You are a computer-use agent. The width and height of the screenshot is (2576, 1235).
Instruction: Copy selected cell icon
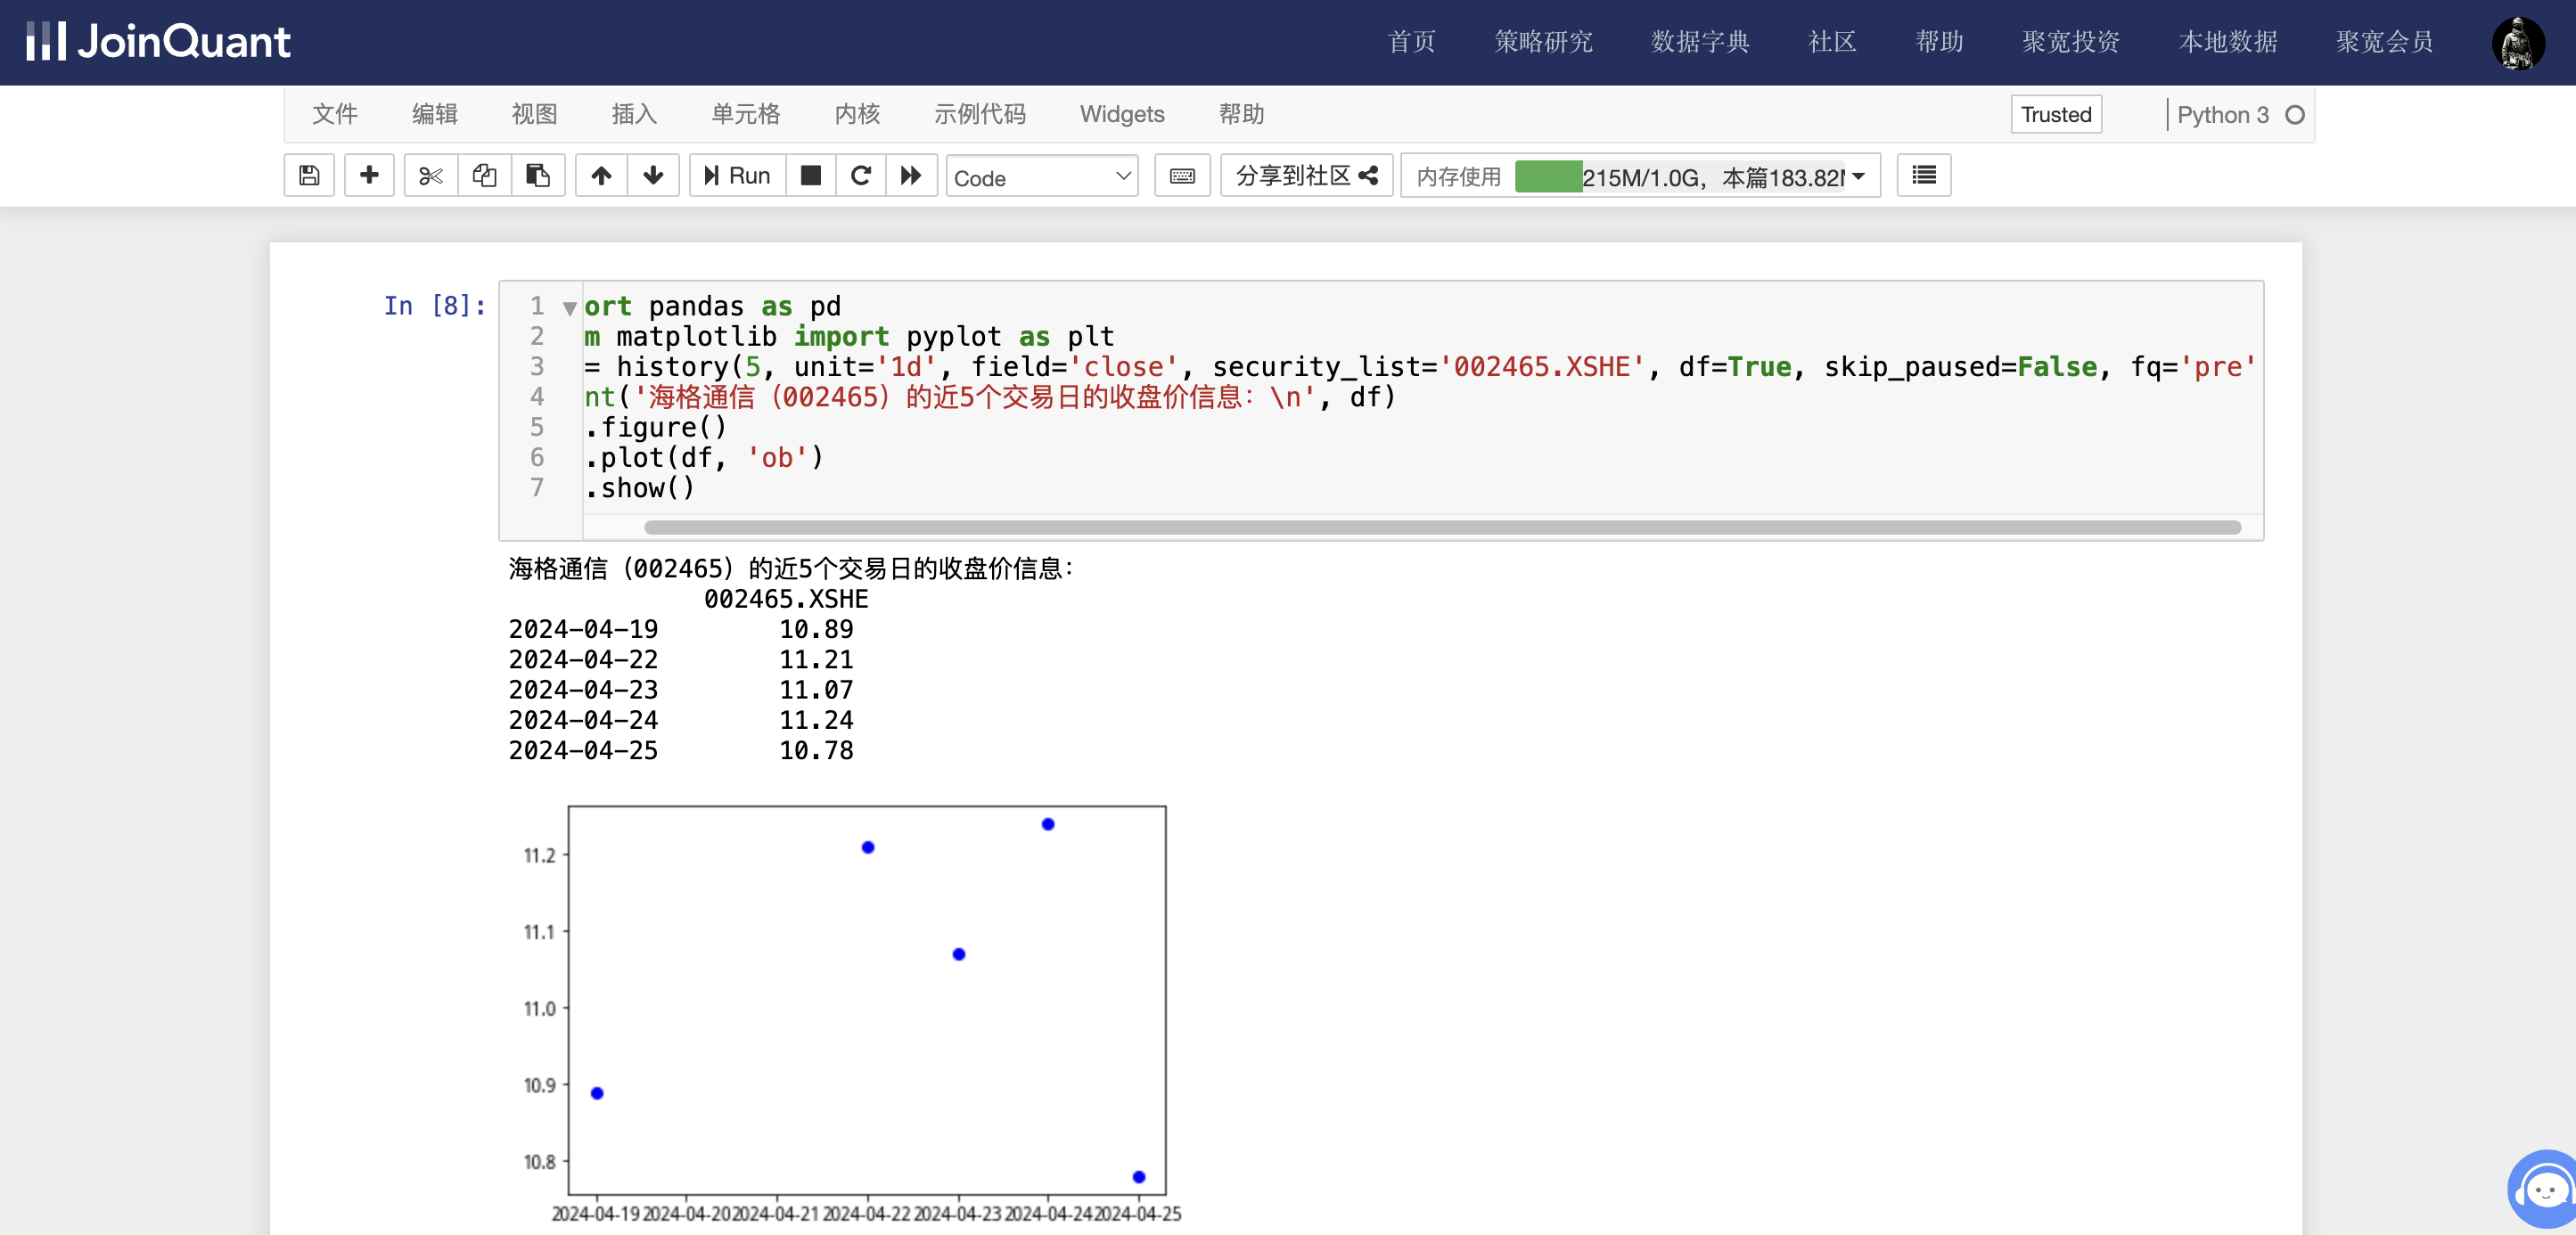pos(485,176)
